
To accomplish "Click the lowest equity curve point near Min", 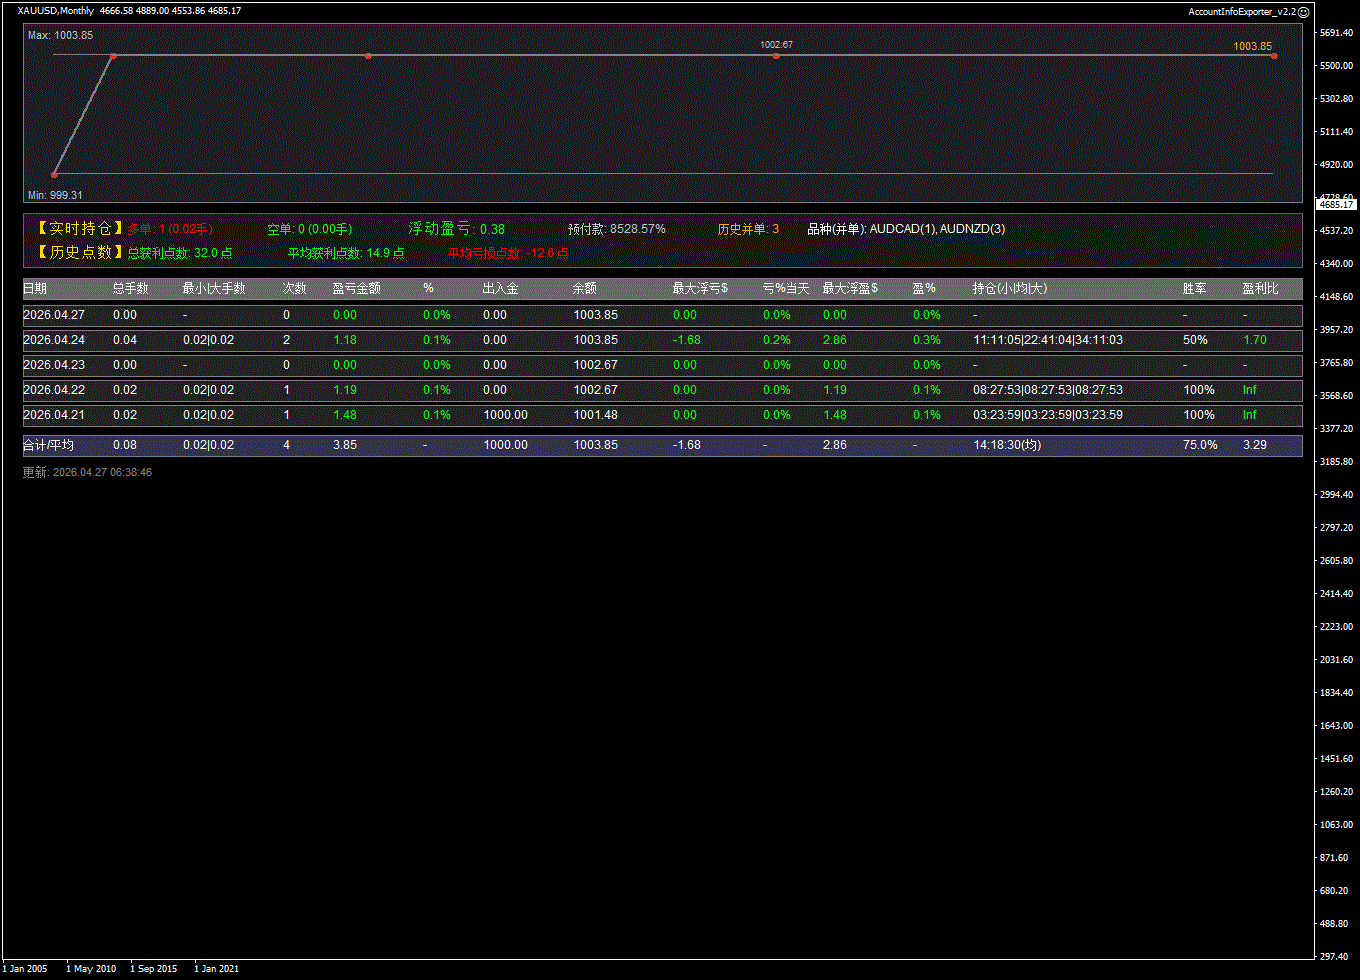I will (54, 174).
